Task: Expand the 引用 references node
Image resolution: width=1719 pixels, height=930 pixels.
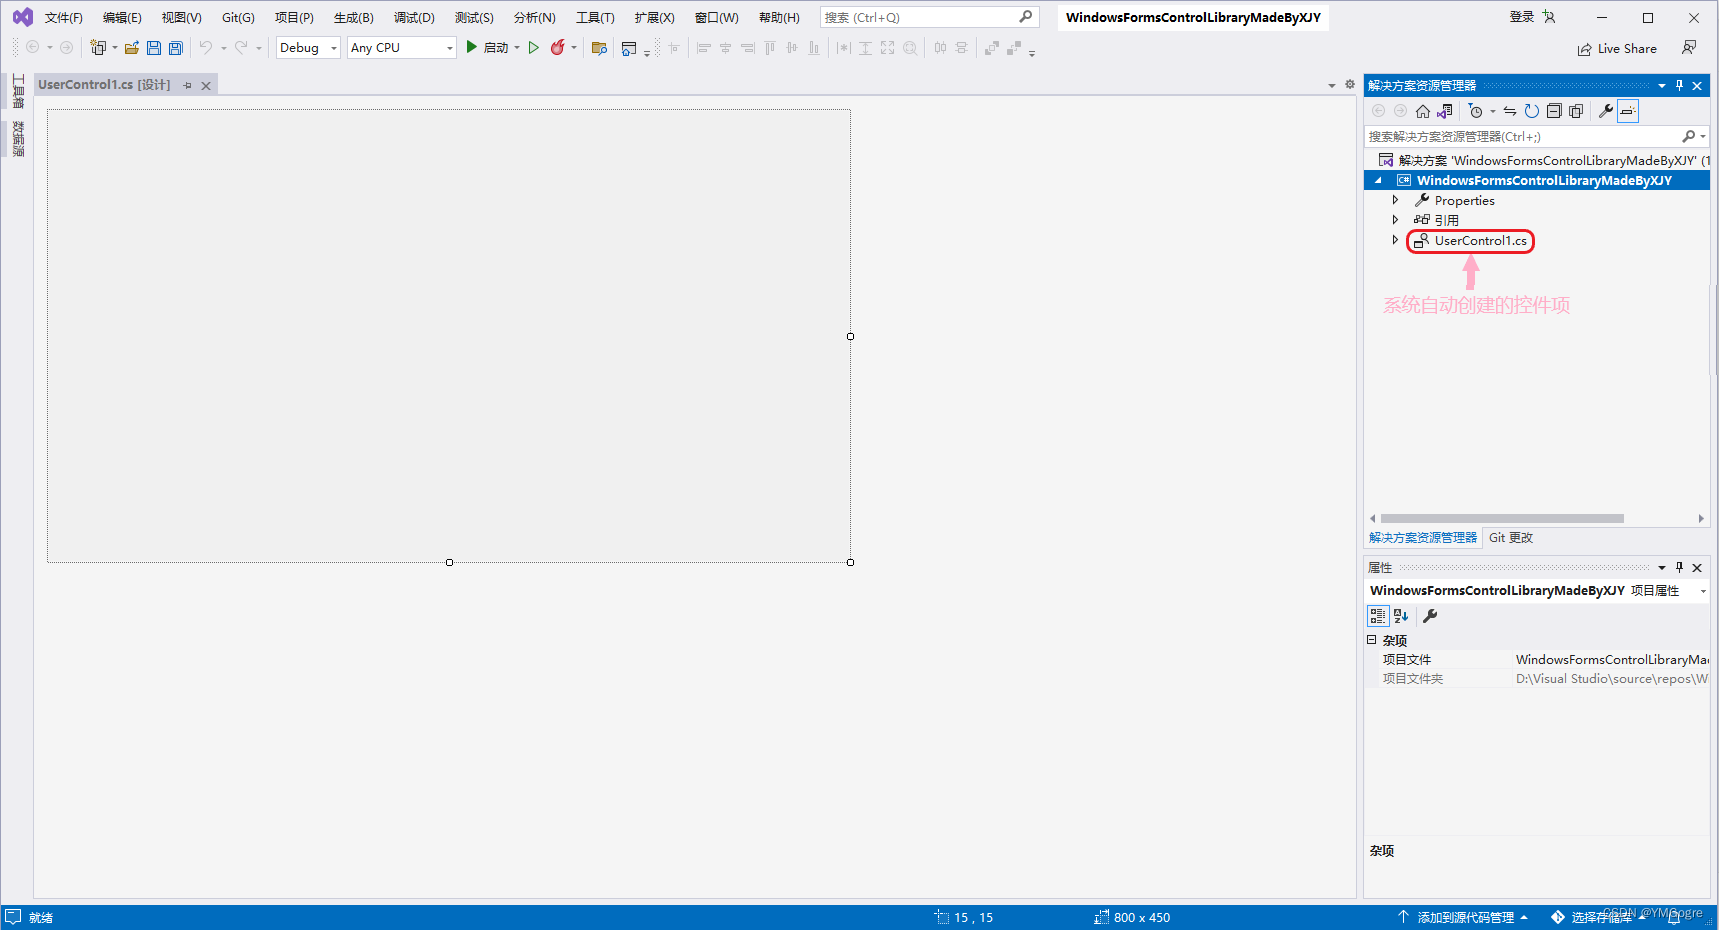Action: (x=1395, y=220)
